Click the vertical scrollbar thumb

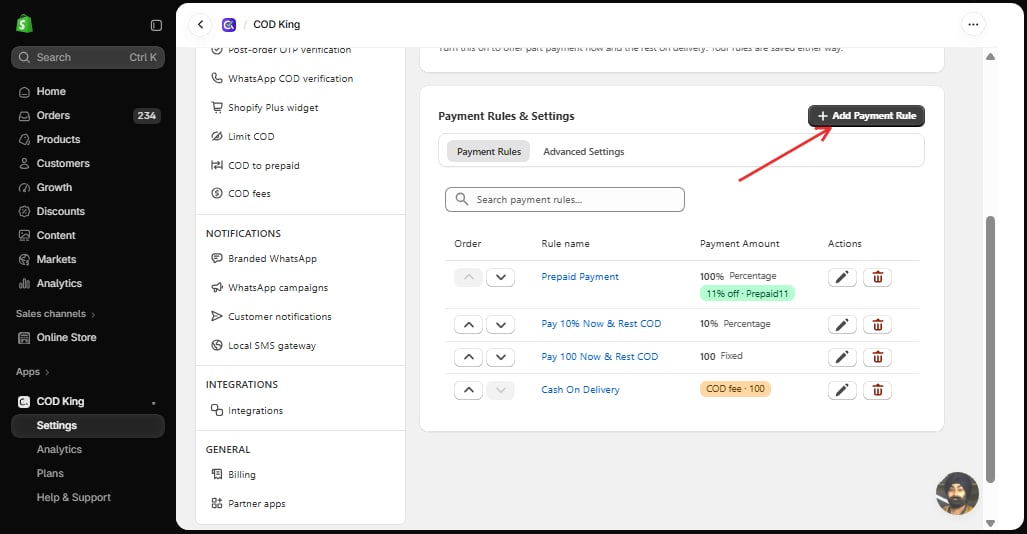tap(990, 349)
